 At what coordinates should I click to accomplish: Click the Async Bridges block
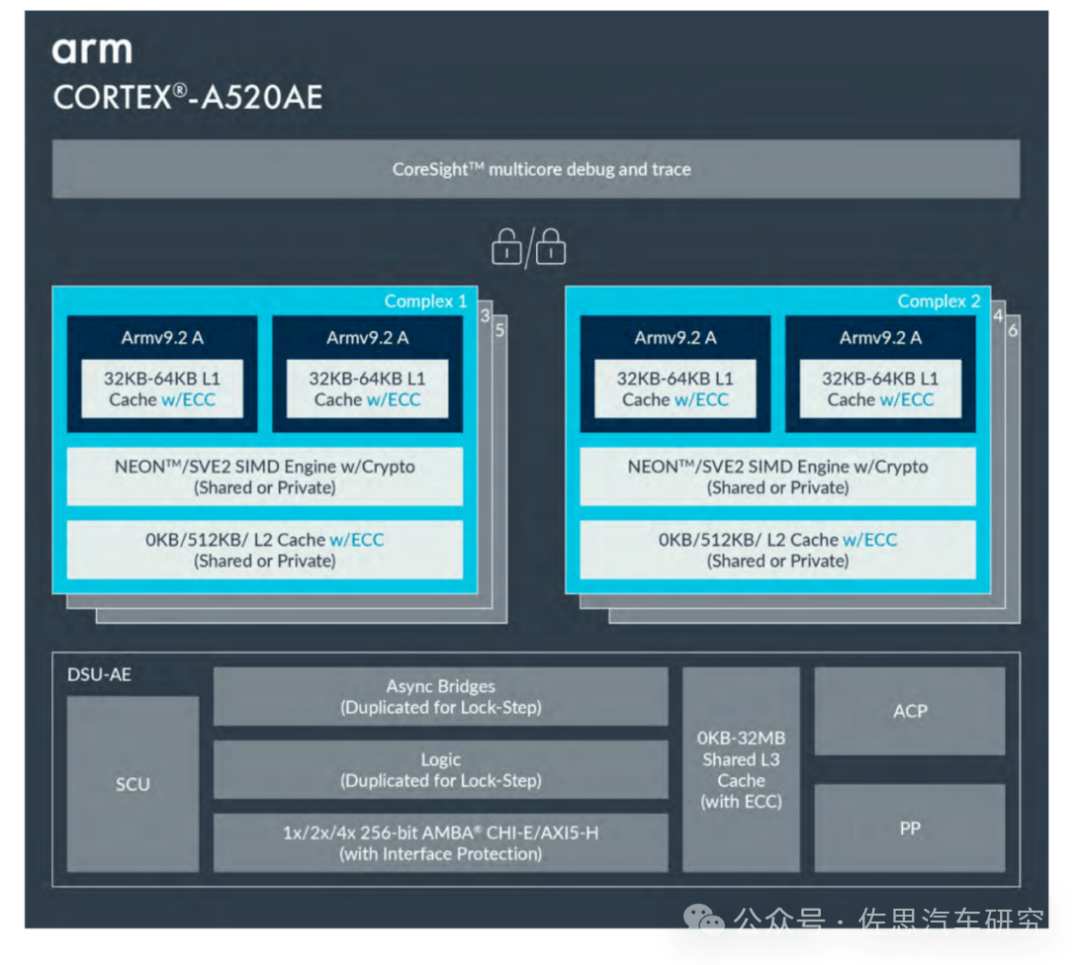tap(441, 696)
